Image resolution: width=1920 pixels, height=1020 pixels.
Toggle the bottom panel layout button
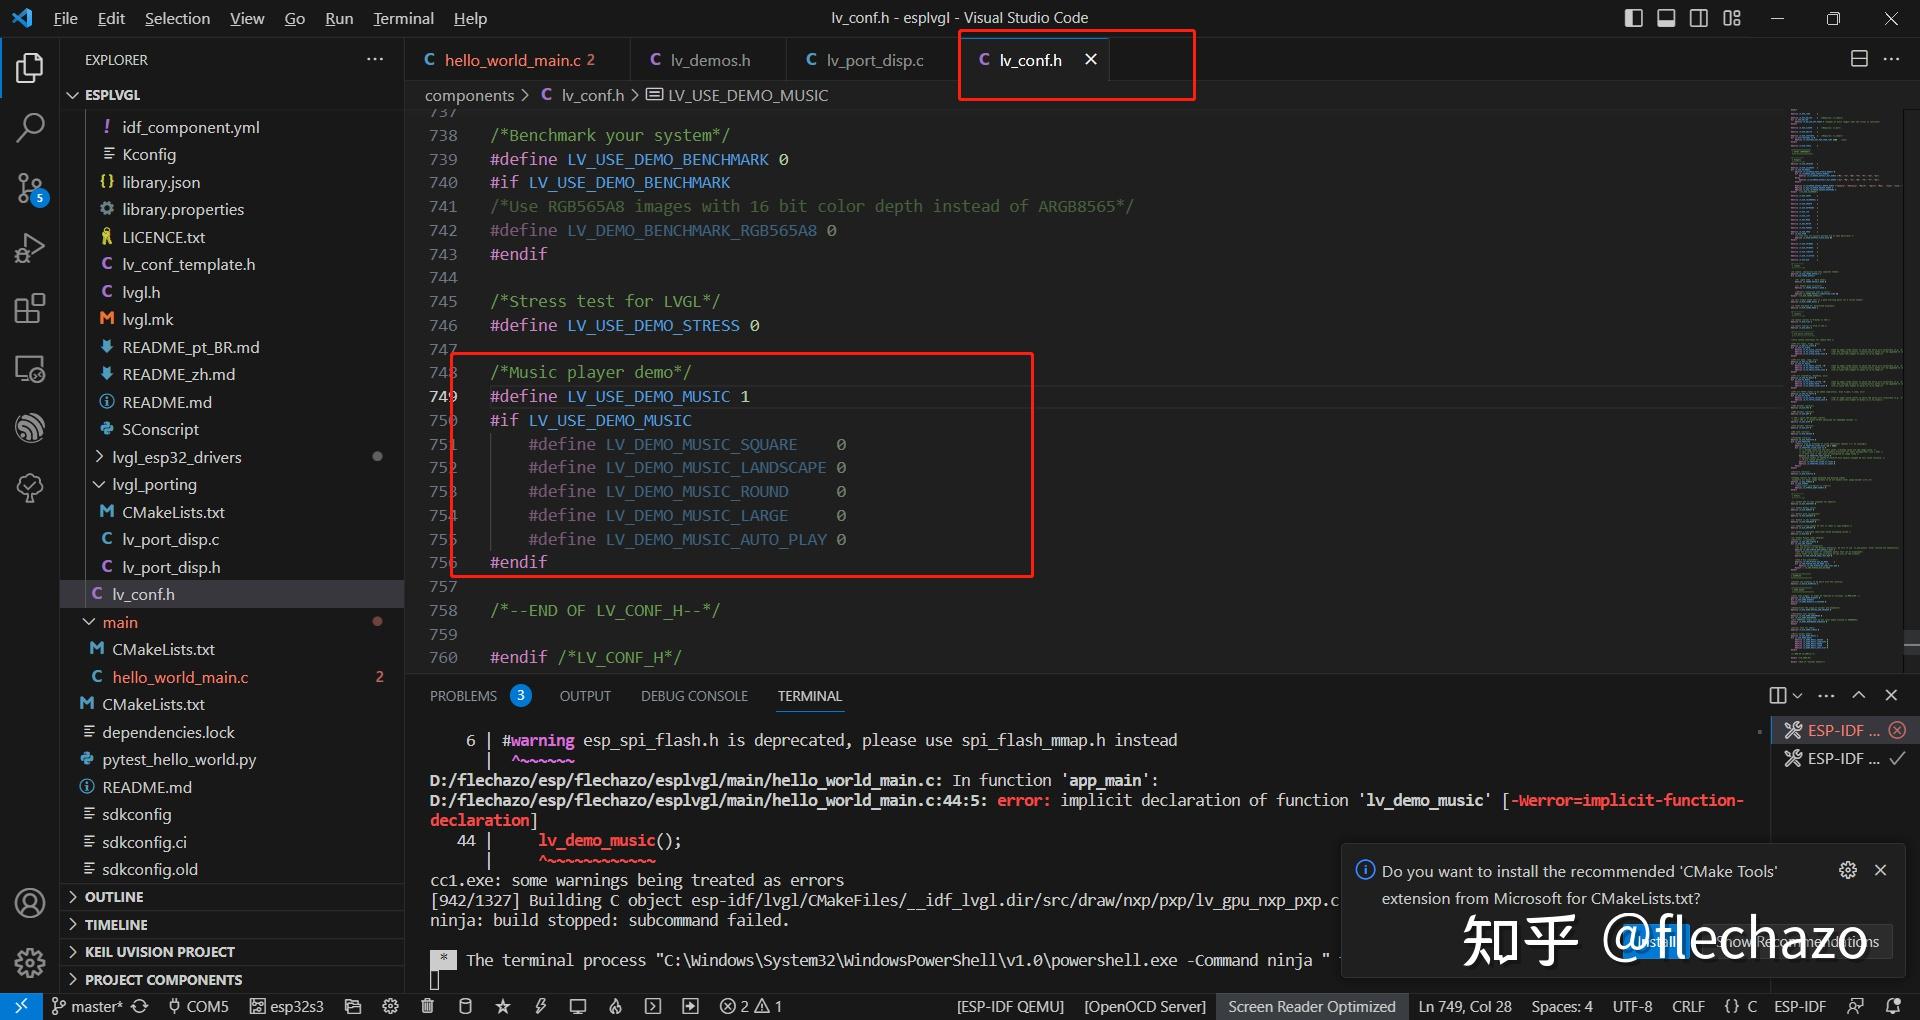tap(1666, 18)
